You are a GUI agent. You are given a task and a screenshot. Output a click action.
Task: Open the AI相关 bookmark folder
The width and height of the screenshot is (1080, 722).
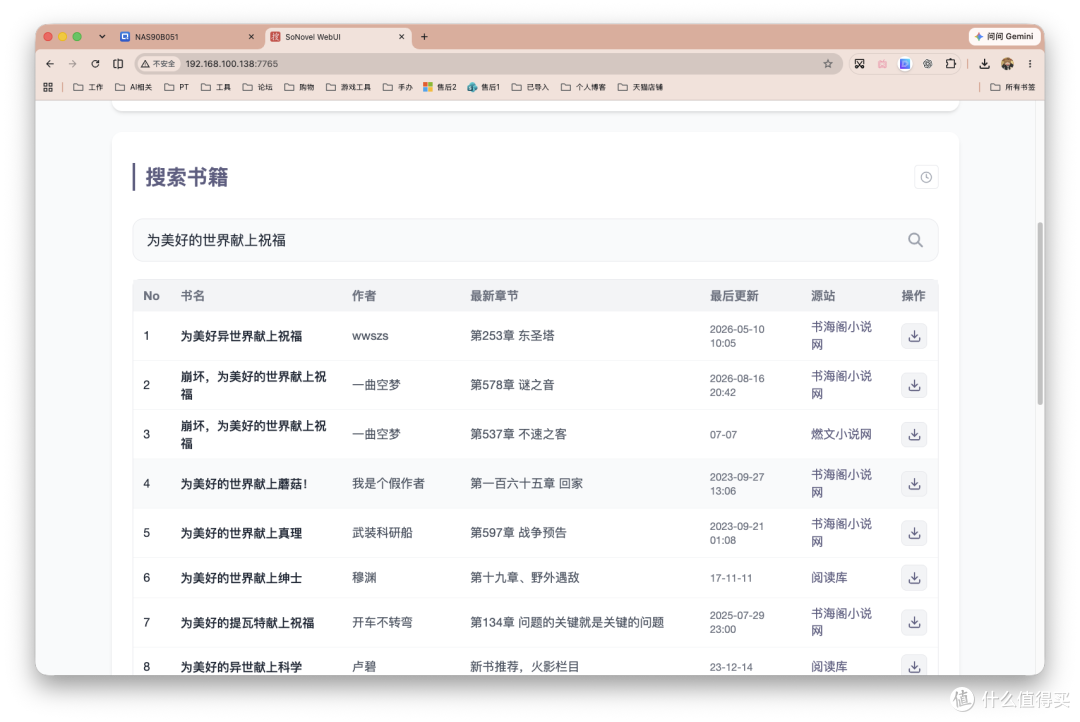(x=134, y=87)
